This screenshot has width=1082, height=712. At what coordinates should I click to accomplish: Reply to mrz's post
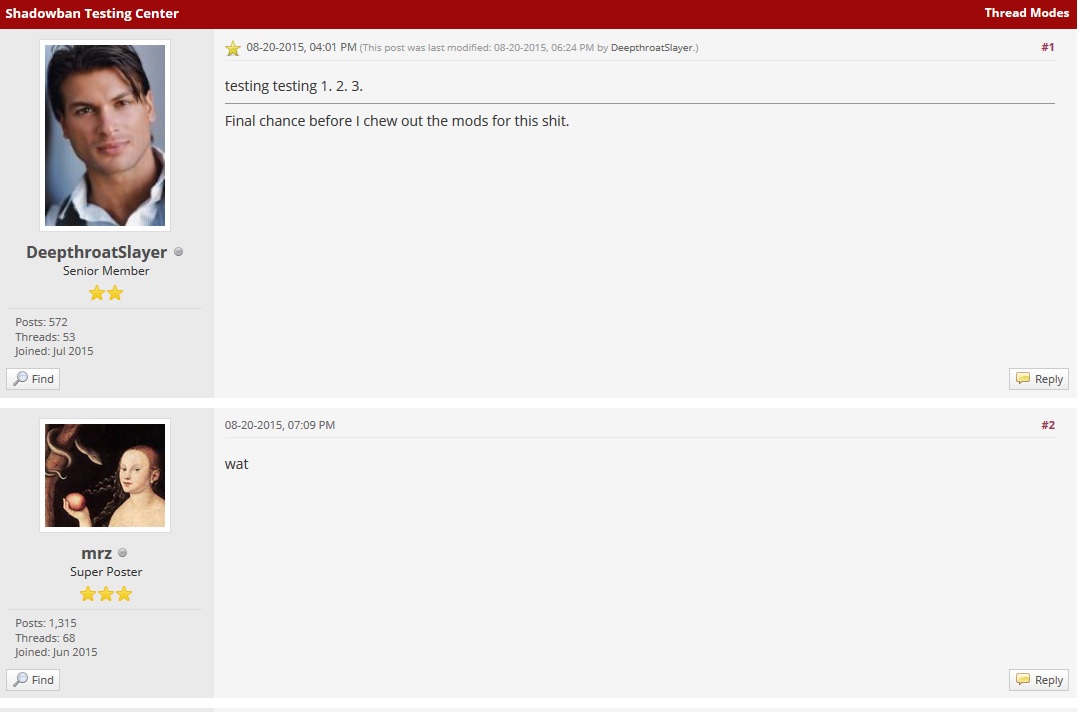coord(1039,680)
